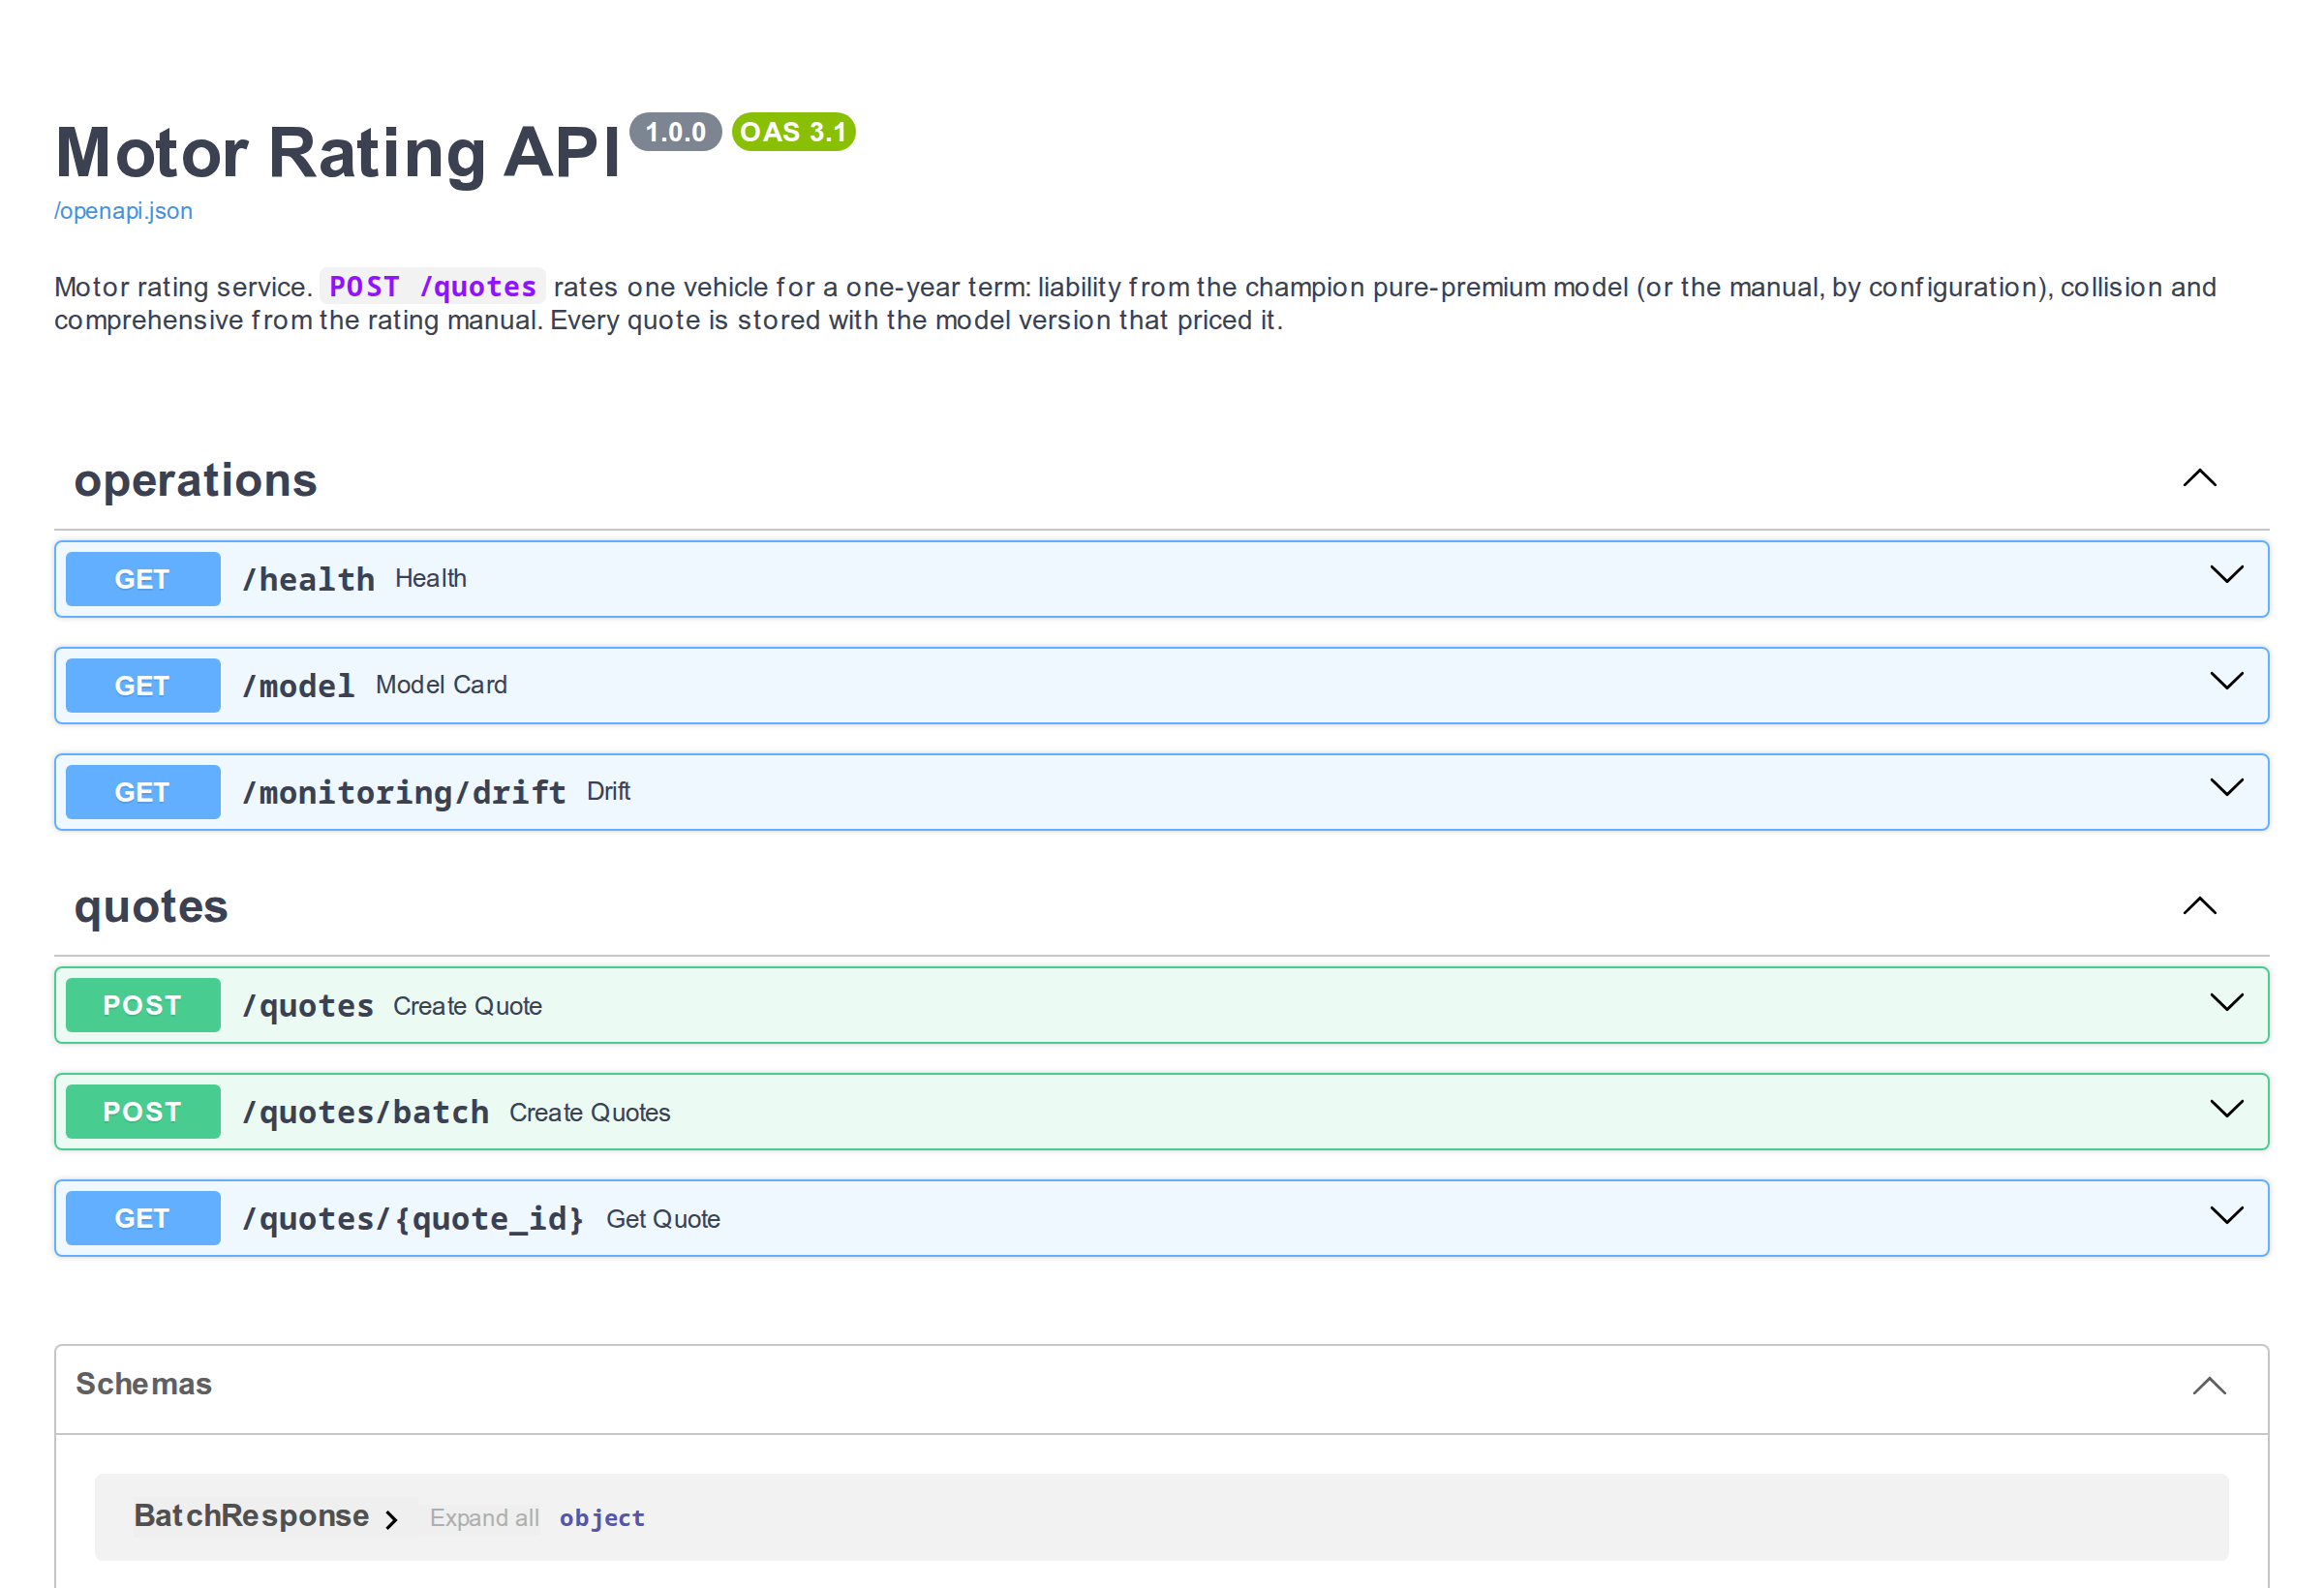Click the OAS 3.1 badge

click(x=793, y=132)
